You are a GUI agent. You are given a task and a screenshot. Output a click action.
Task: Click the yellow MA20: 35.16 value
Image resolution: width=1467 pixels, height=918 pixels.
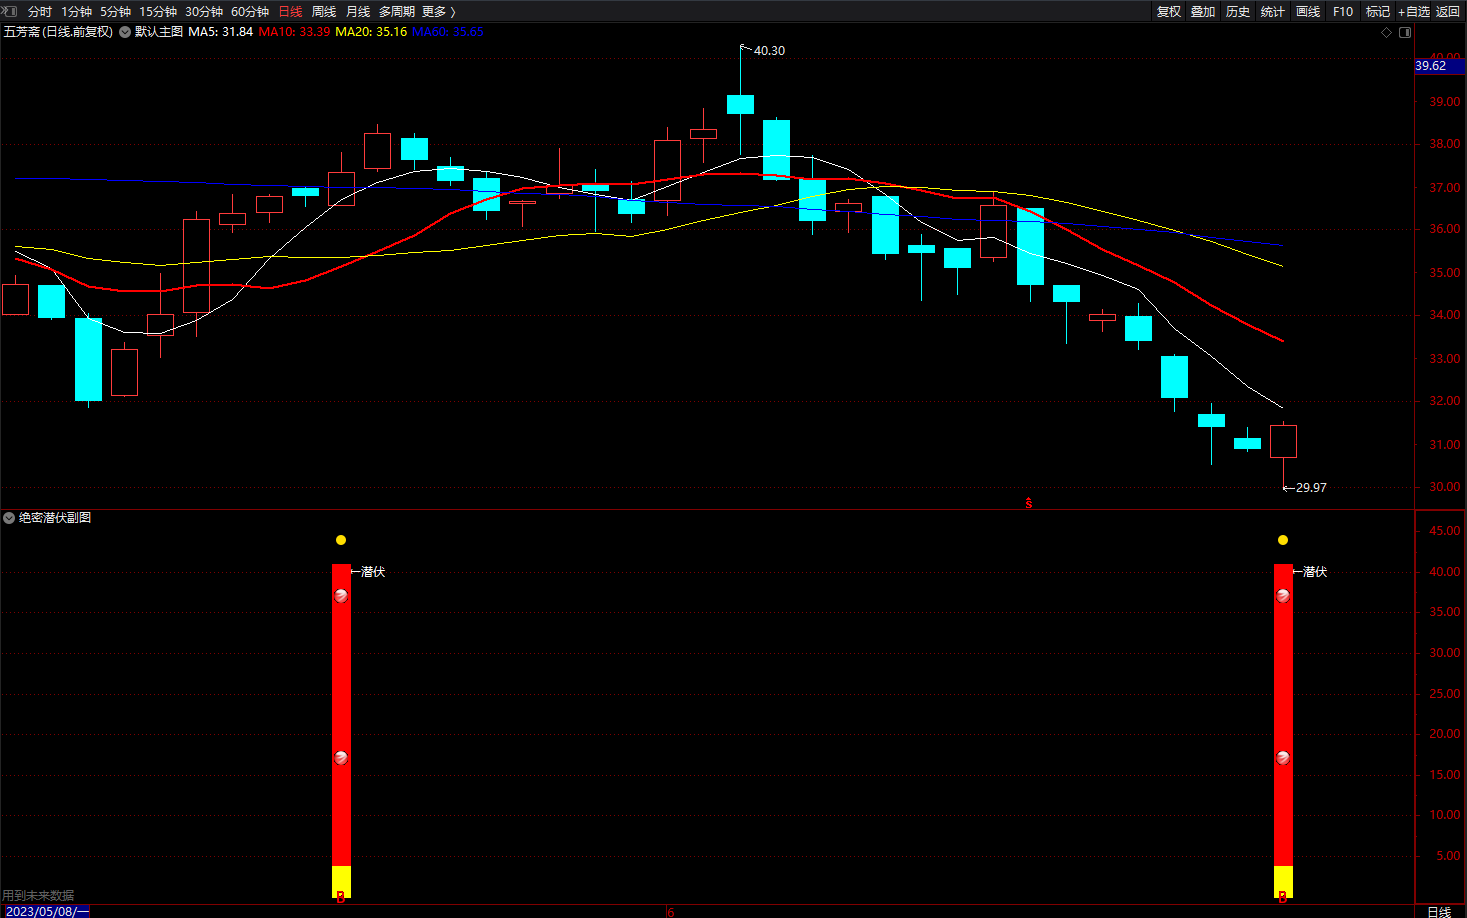(371, 32)
